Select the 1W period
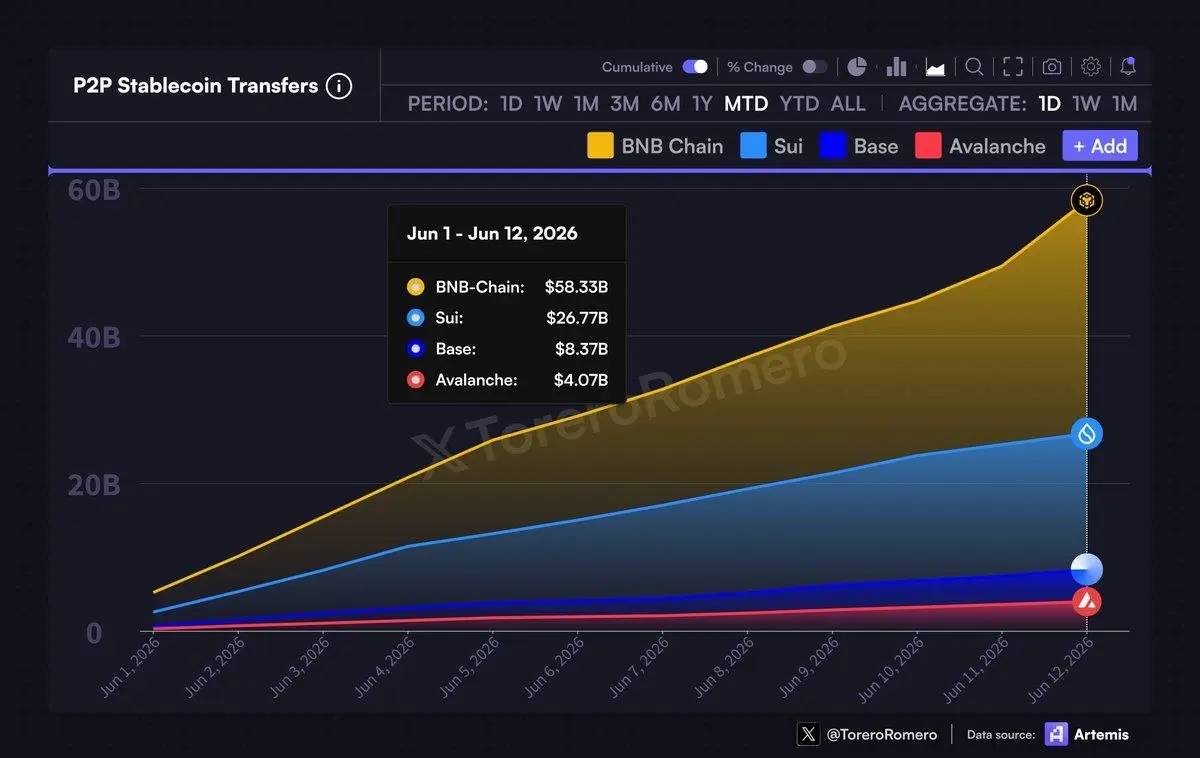 548,104
